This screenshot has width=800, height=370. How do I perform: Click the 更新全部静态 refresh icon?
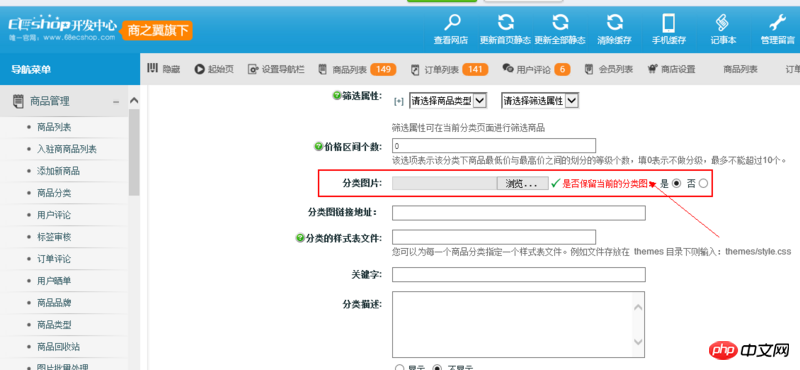[560, 23]
